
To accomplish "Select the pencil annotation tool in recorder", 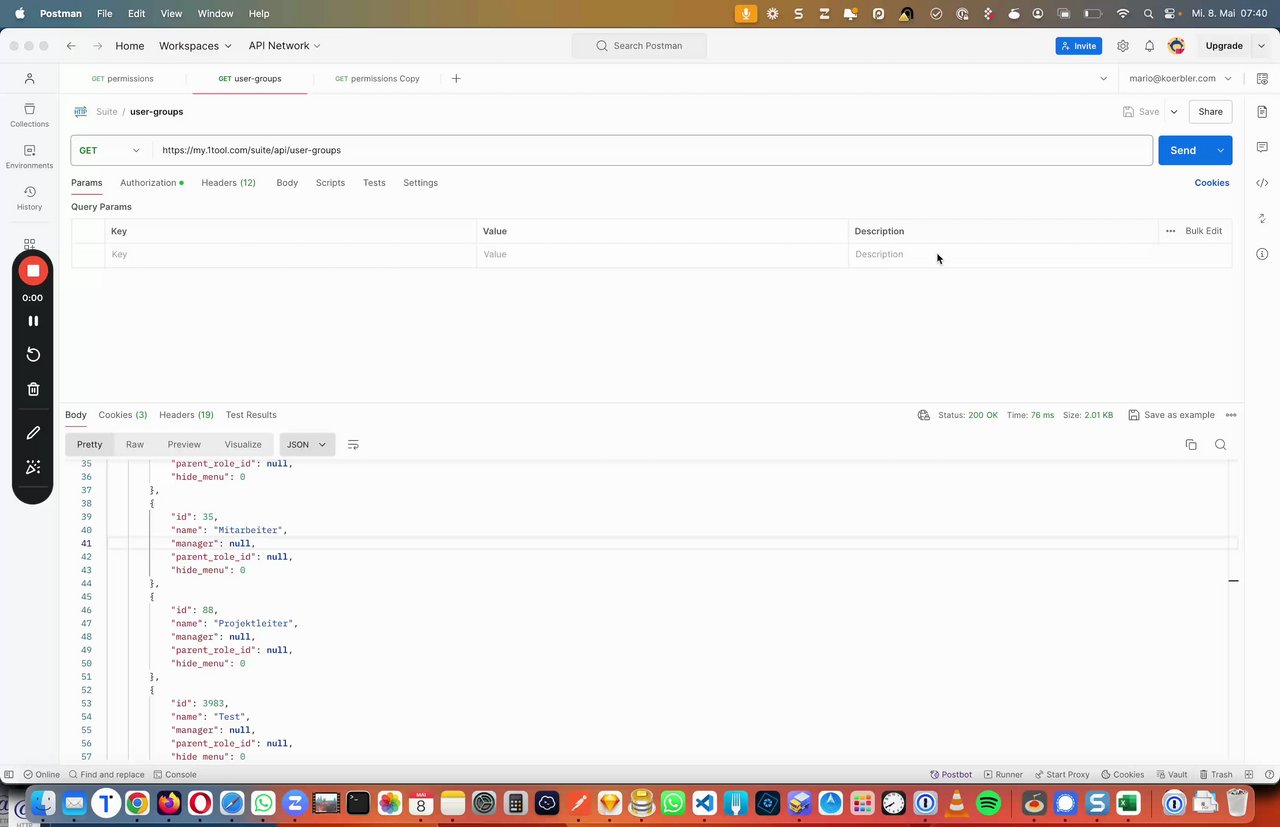I will 33,433.
